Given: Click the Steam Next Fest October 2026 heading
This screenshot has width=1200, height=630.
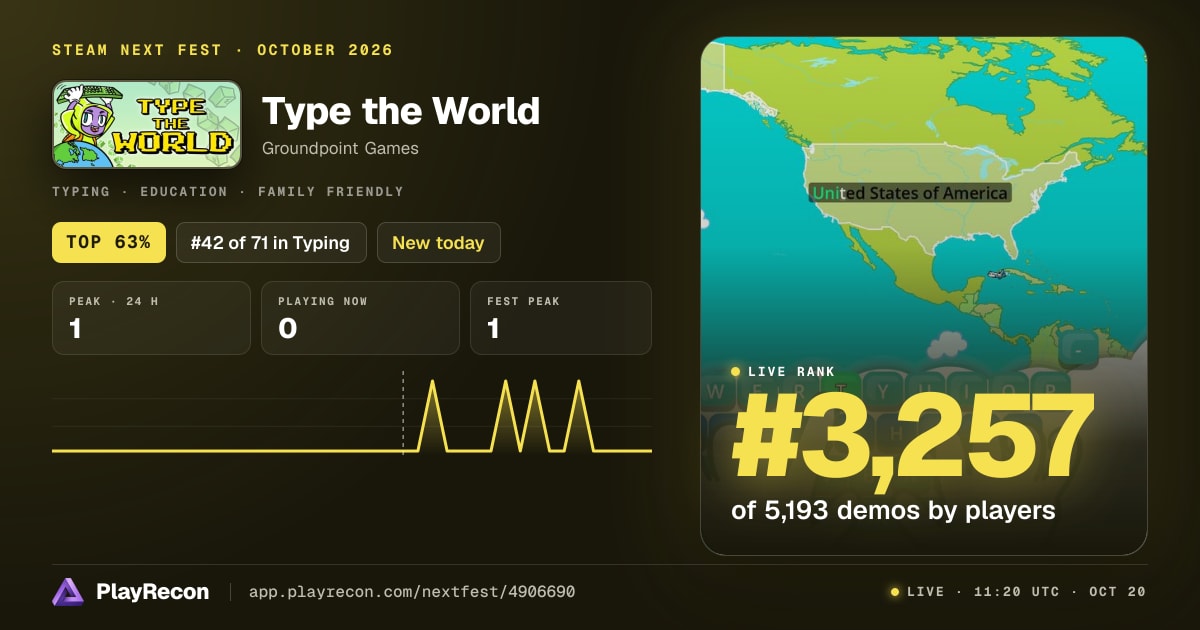Looking at the screenshot, I should (x=223, y=50).
